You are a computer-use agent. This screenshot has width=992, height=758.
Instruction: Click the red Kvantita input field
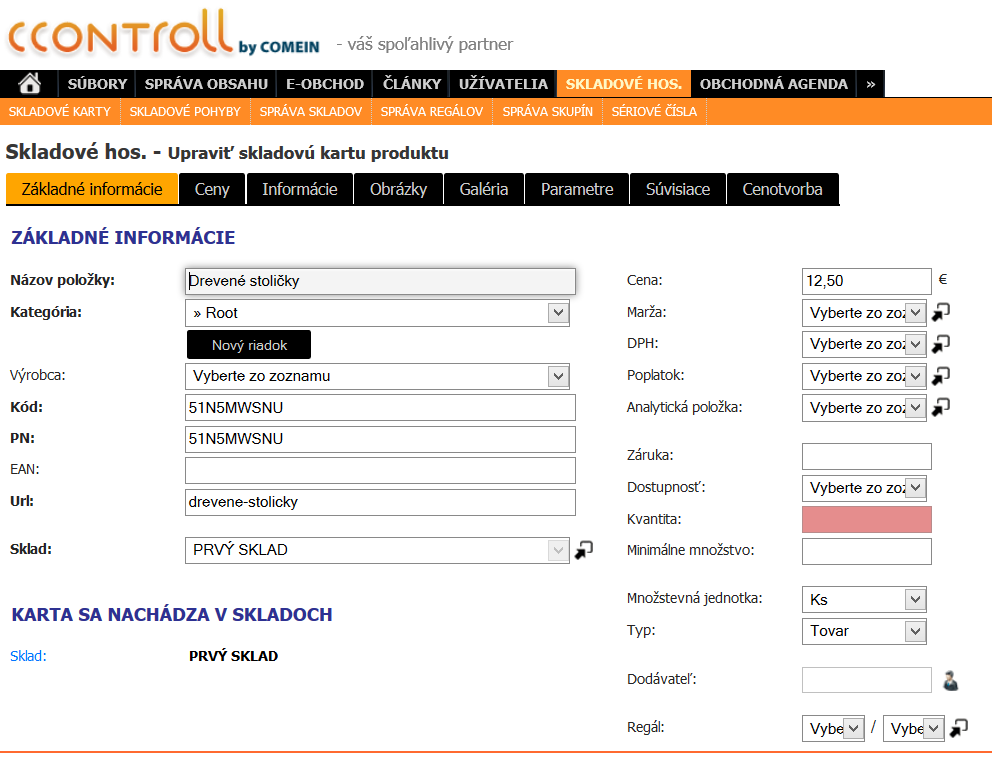tap(866, 519)
